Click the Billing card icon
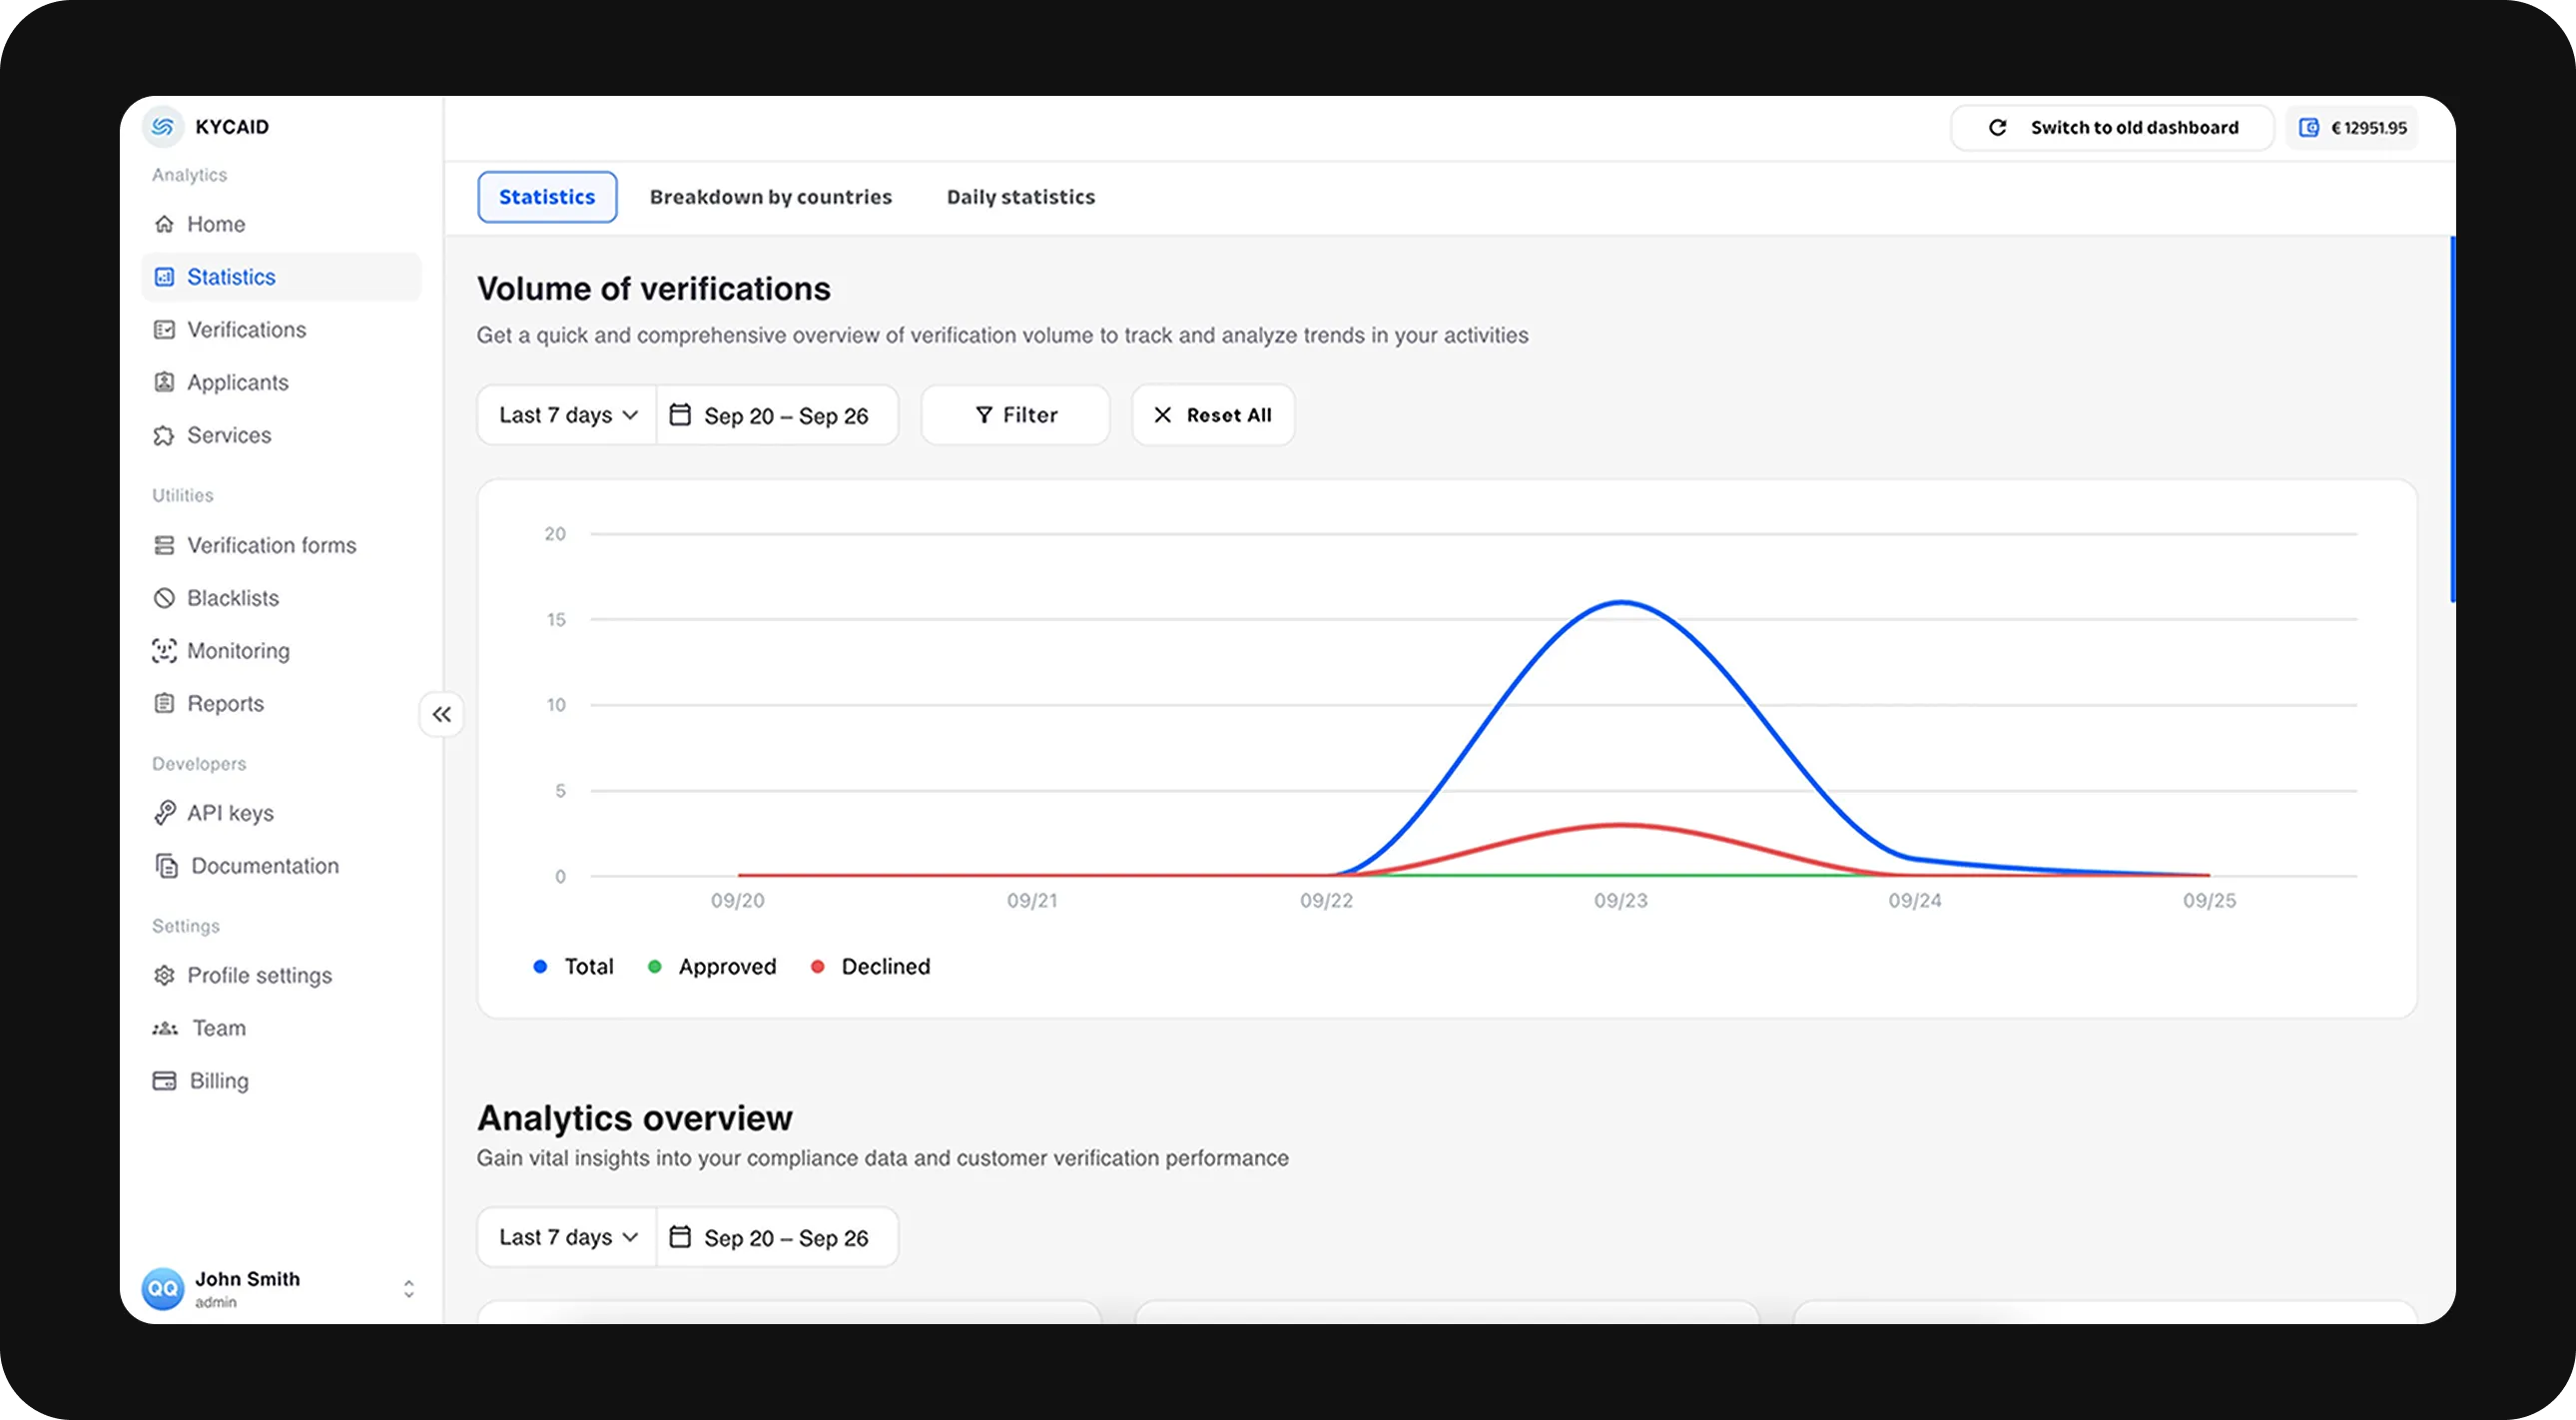Image resolution: width=2576 pixels, height=1420 pixels. tap(164, 1081)
